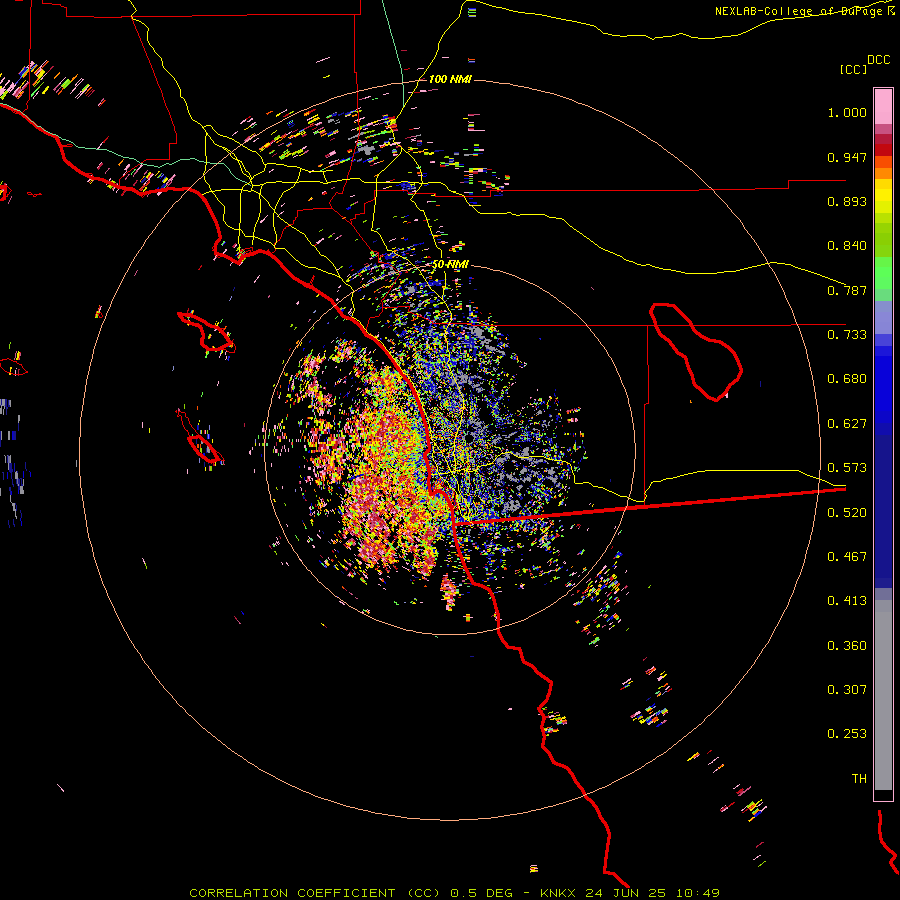Screen dimensions: 900x900
Task: Click the 0.253 scale value
Action: pyautogui.click(x=847, y=734)
